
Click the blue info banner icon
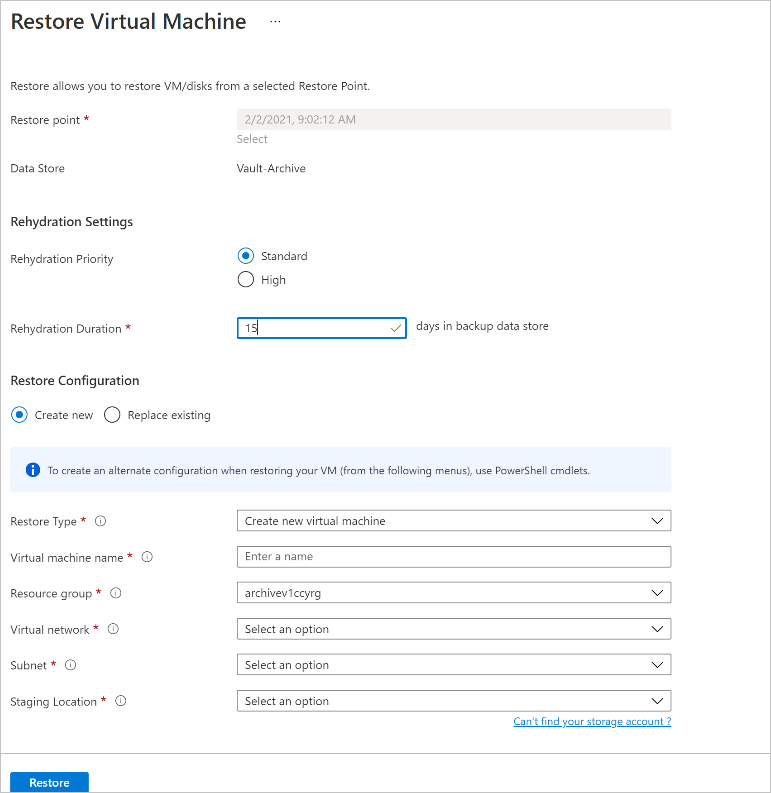pos(32,470)
